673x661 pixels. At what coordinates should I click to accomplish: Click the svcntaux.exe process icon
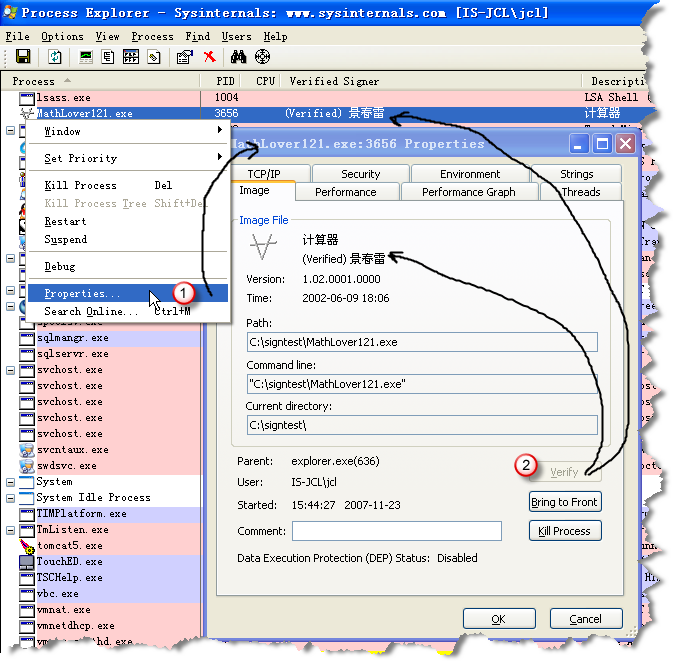27,450
